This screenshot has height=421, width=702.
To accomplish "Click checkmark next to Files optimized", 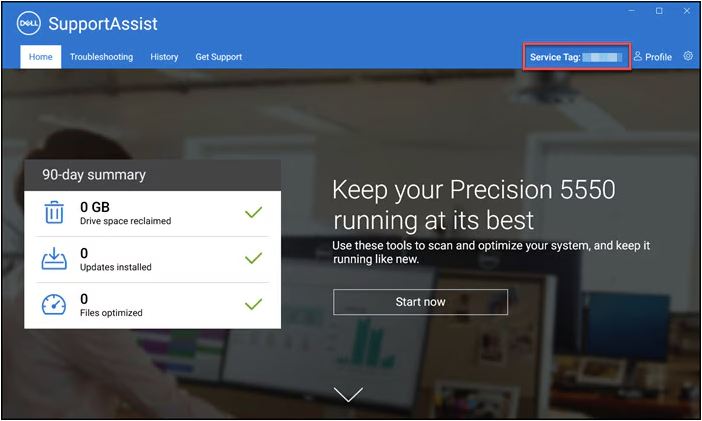I will click(x=253, y=305).
